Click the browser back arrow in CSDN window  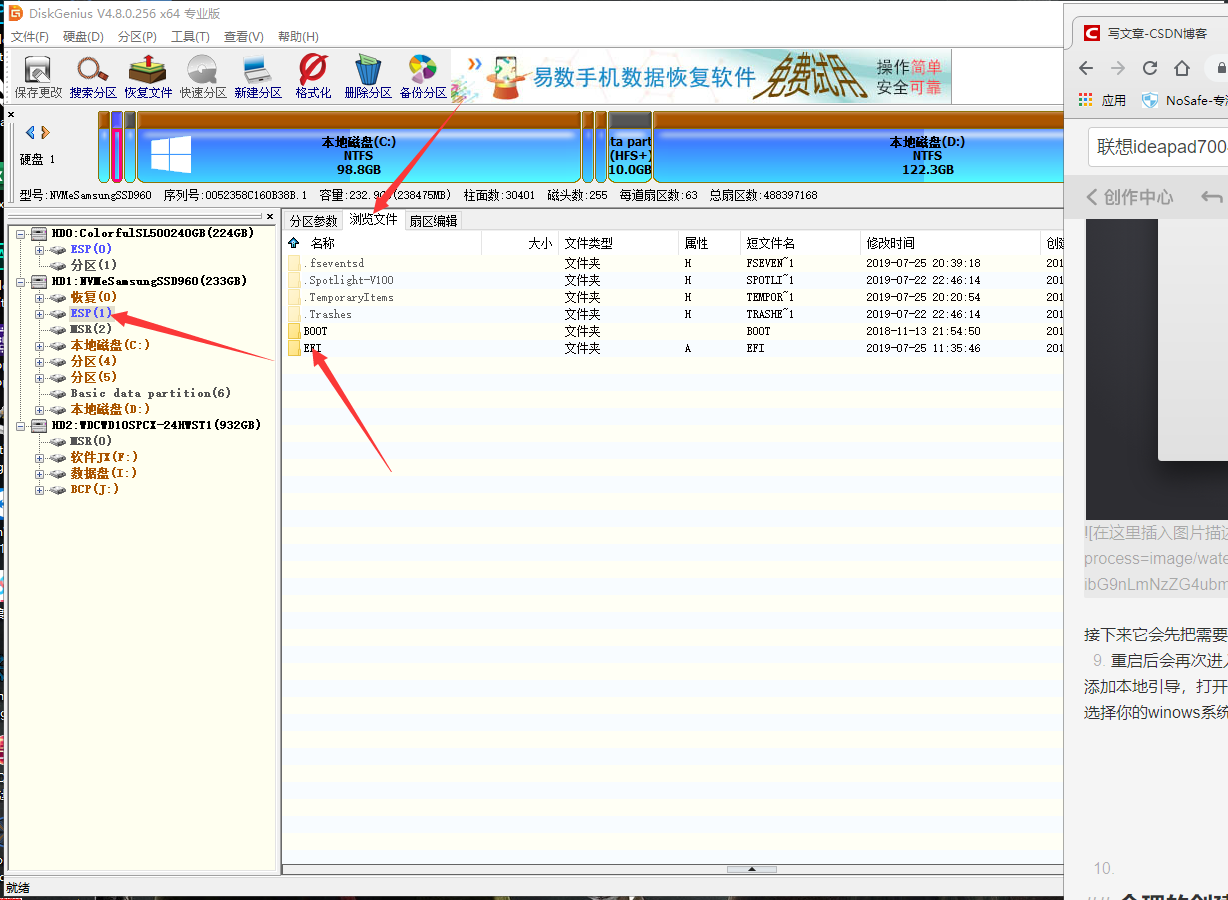point(1086,68)
